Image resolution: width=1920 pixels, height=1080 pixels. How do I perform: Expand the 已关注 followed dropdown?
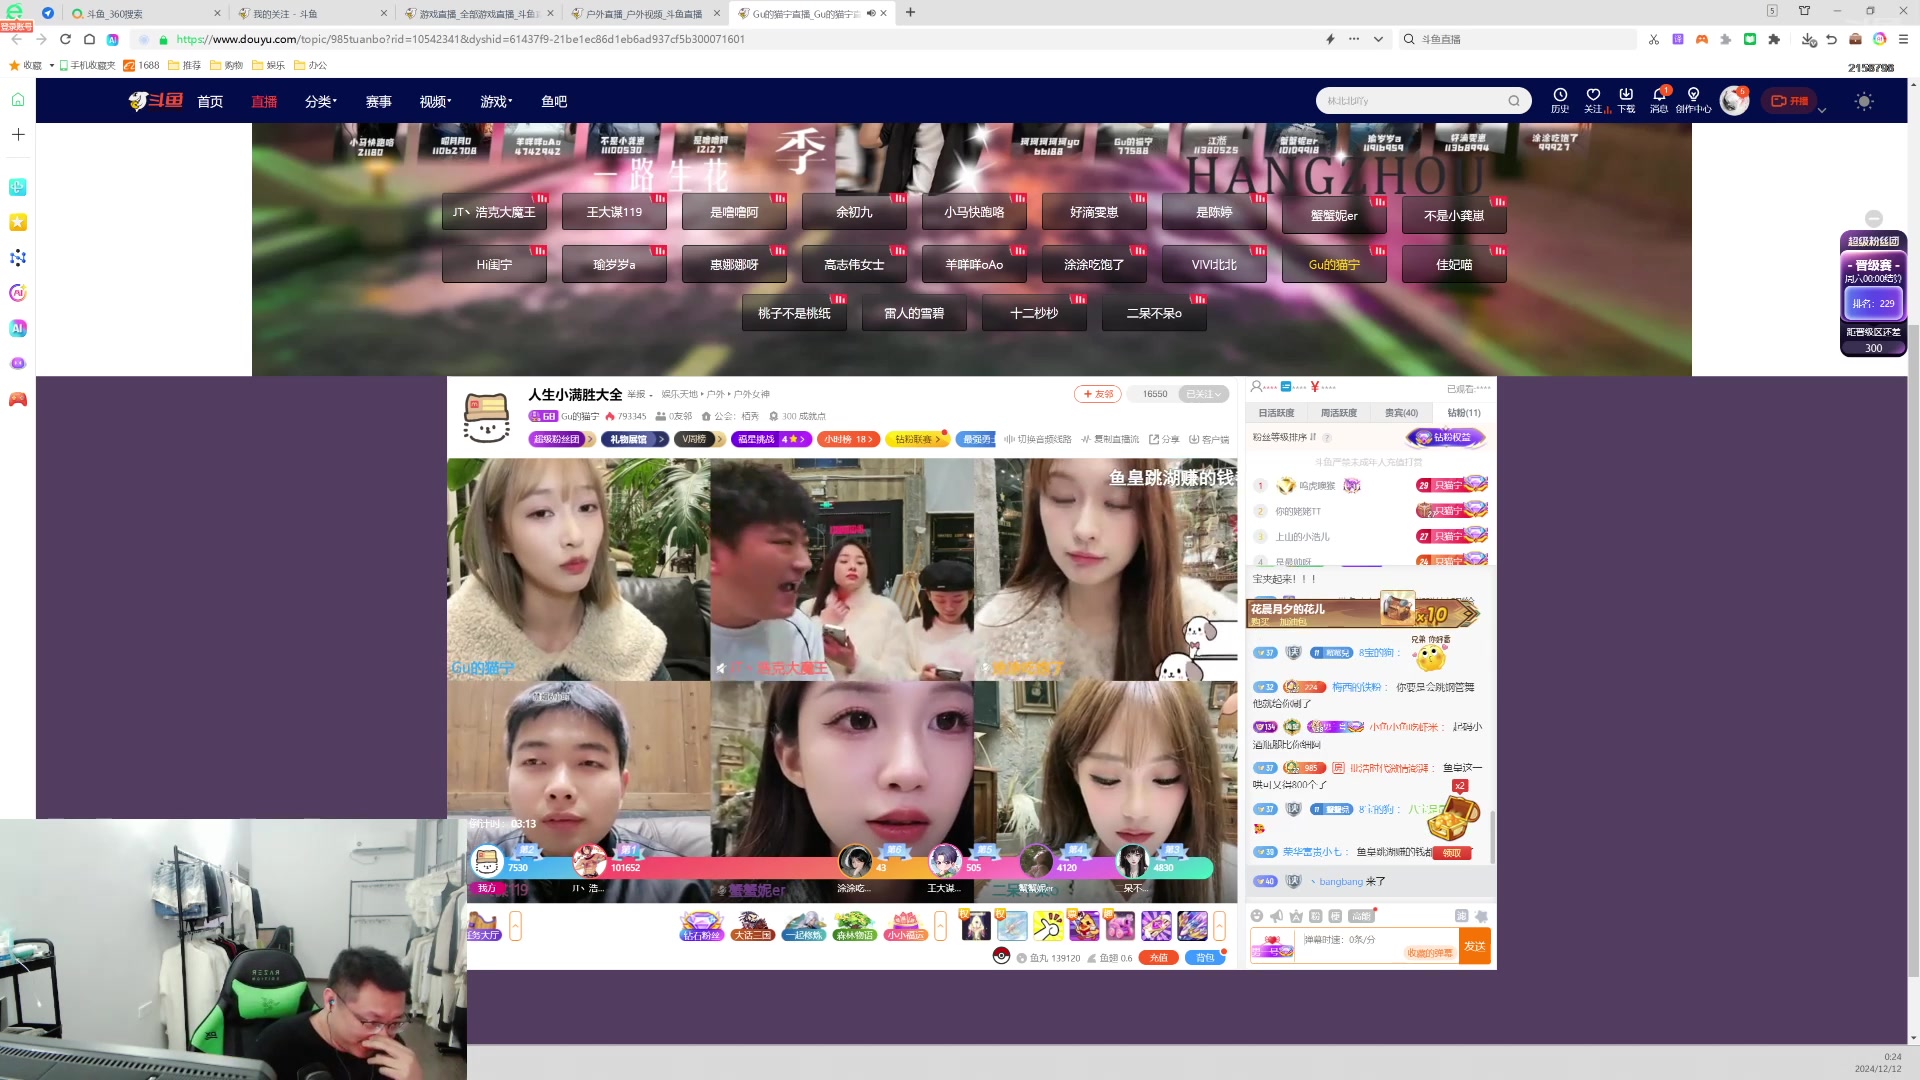1203,394
